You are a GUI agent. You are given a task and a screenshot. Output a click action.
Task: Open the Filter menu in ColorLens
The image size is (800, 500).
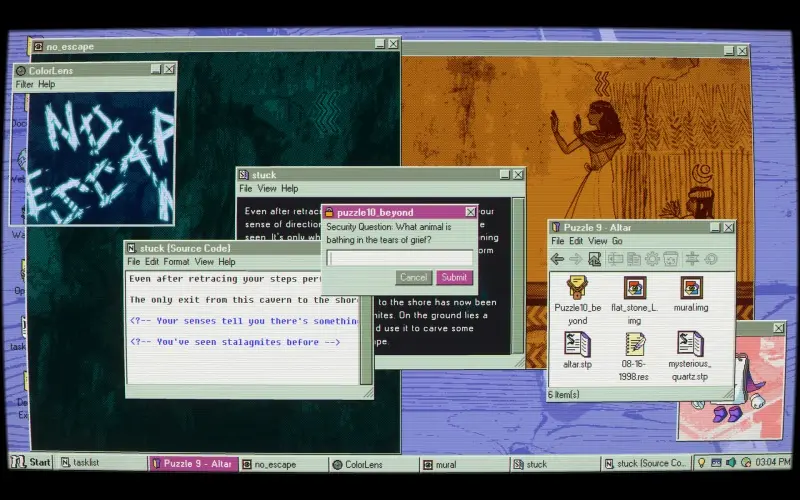pyautogui.click(x=24, y=85)
